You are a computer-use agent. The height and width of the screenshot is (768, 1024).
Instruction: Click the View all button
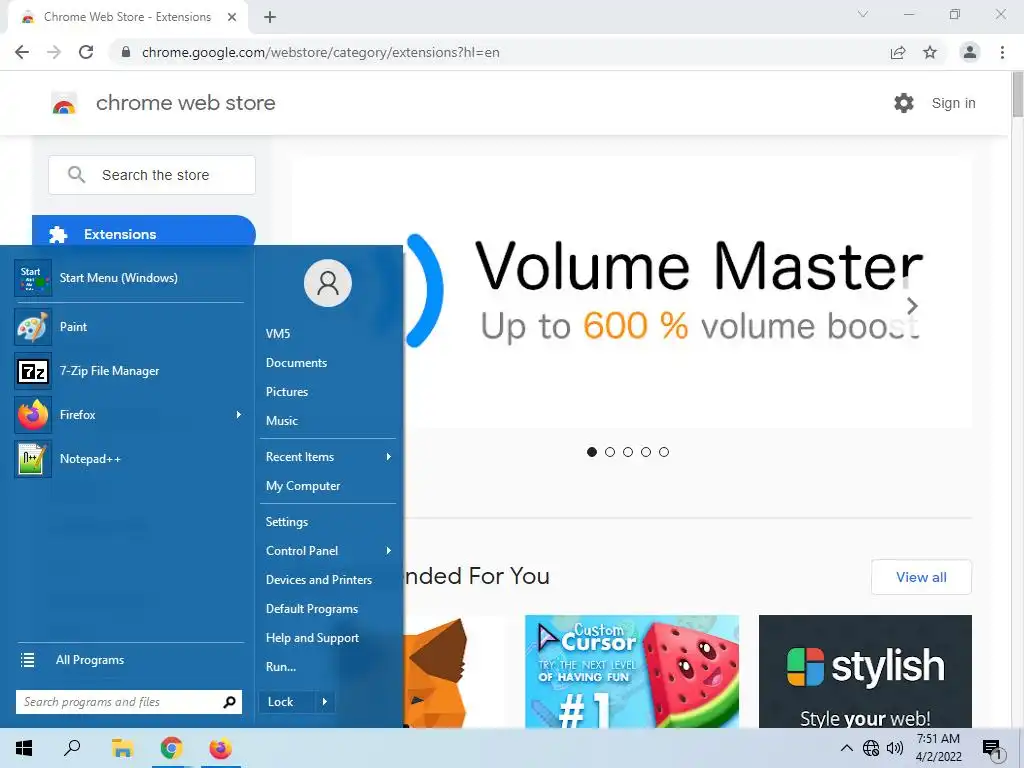[921, 577]
